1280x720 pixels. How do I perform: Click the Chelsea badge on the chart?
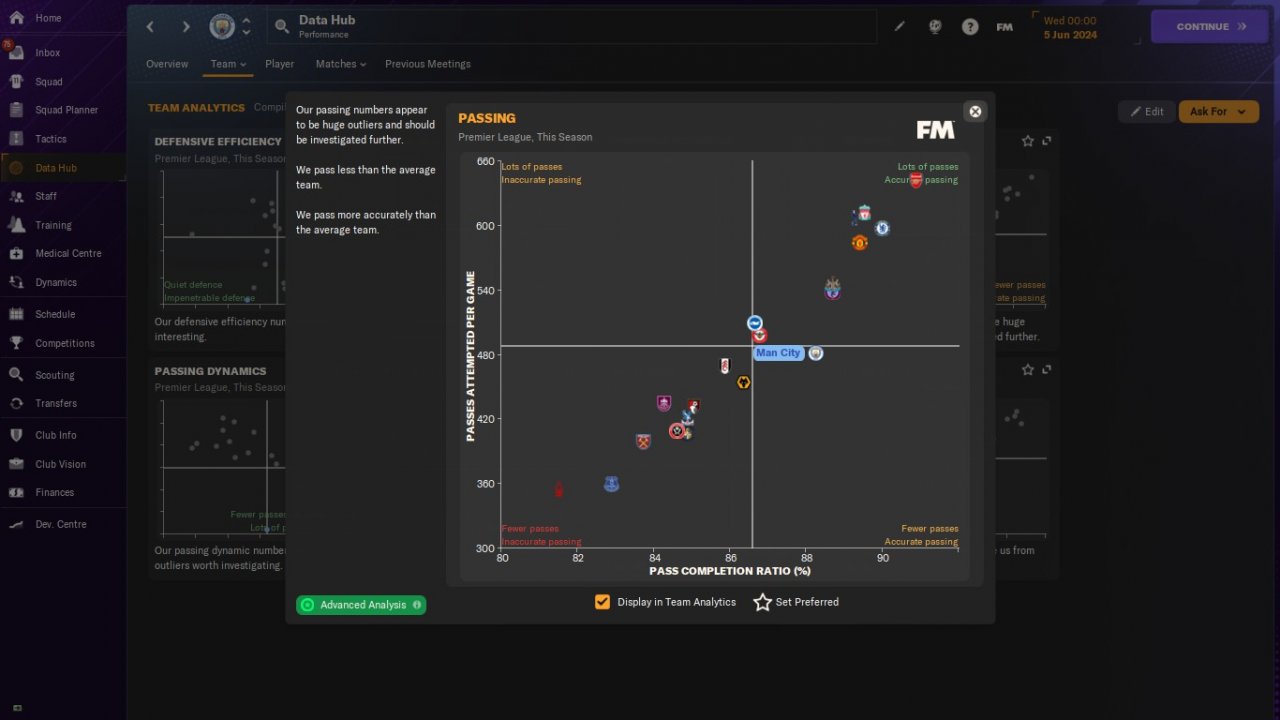(882, 228)
